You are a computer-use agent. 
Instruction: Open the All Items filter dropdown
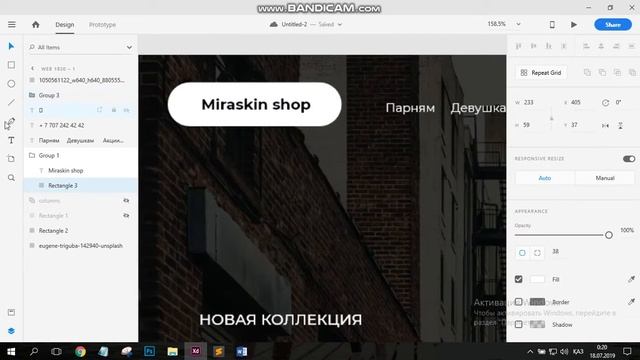coord(129,47)
